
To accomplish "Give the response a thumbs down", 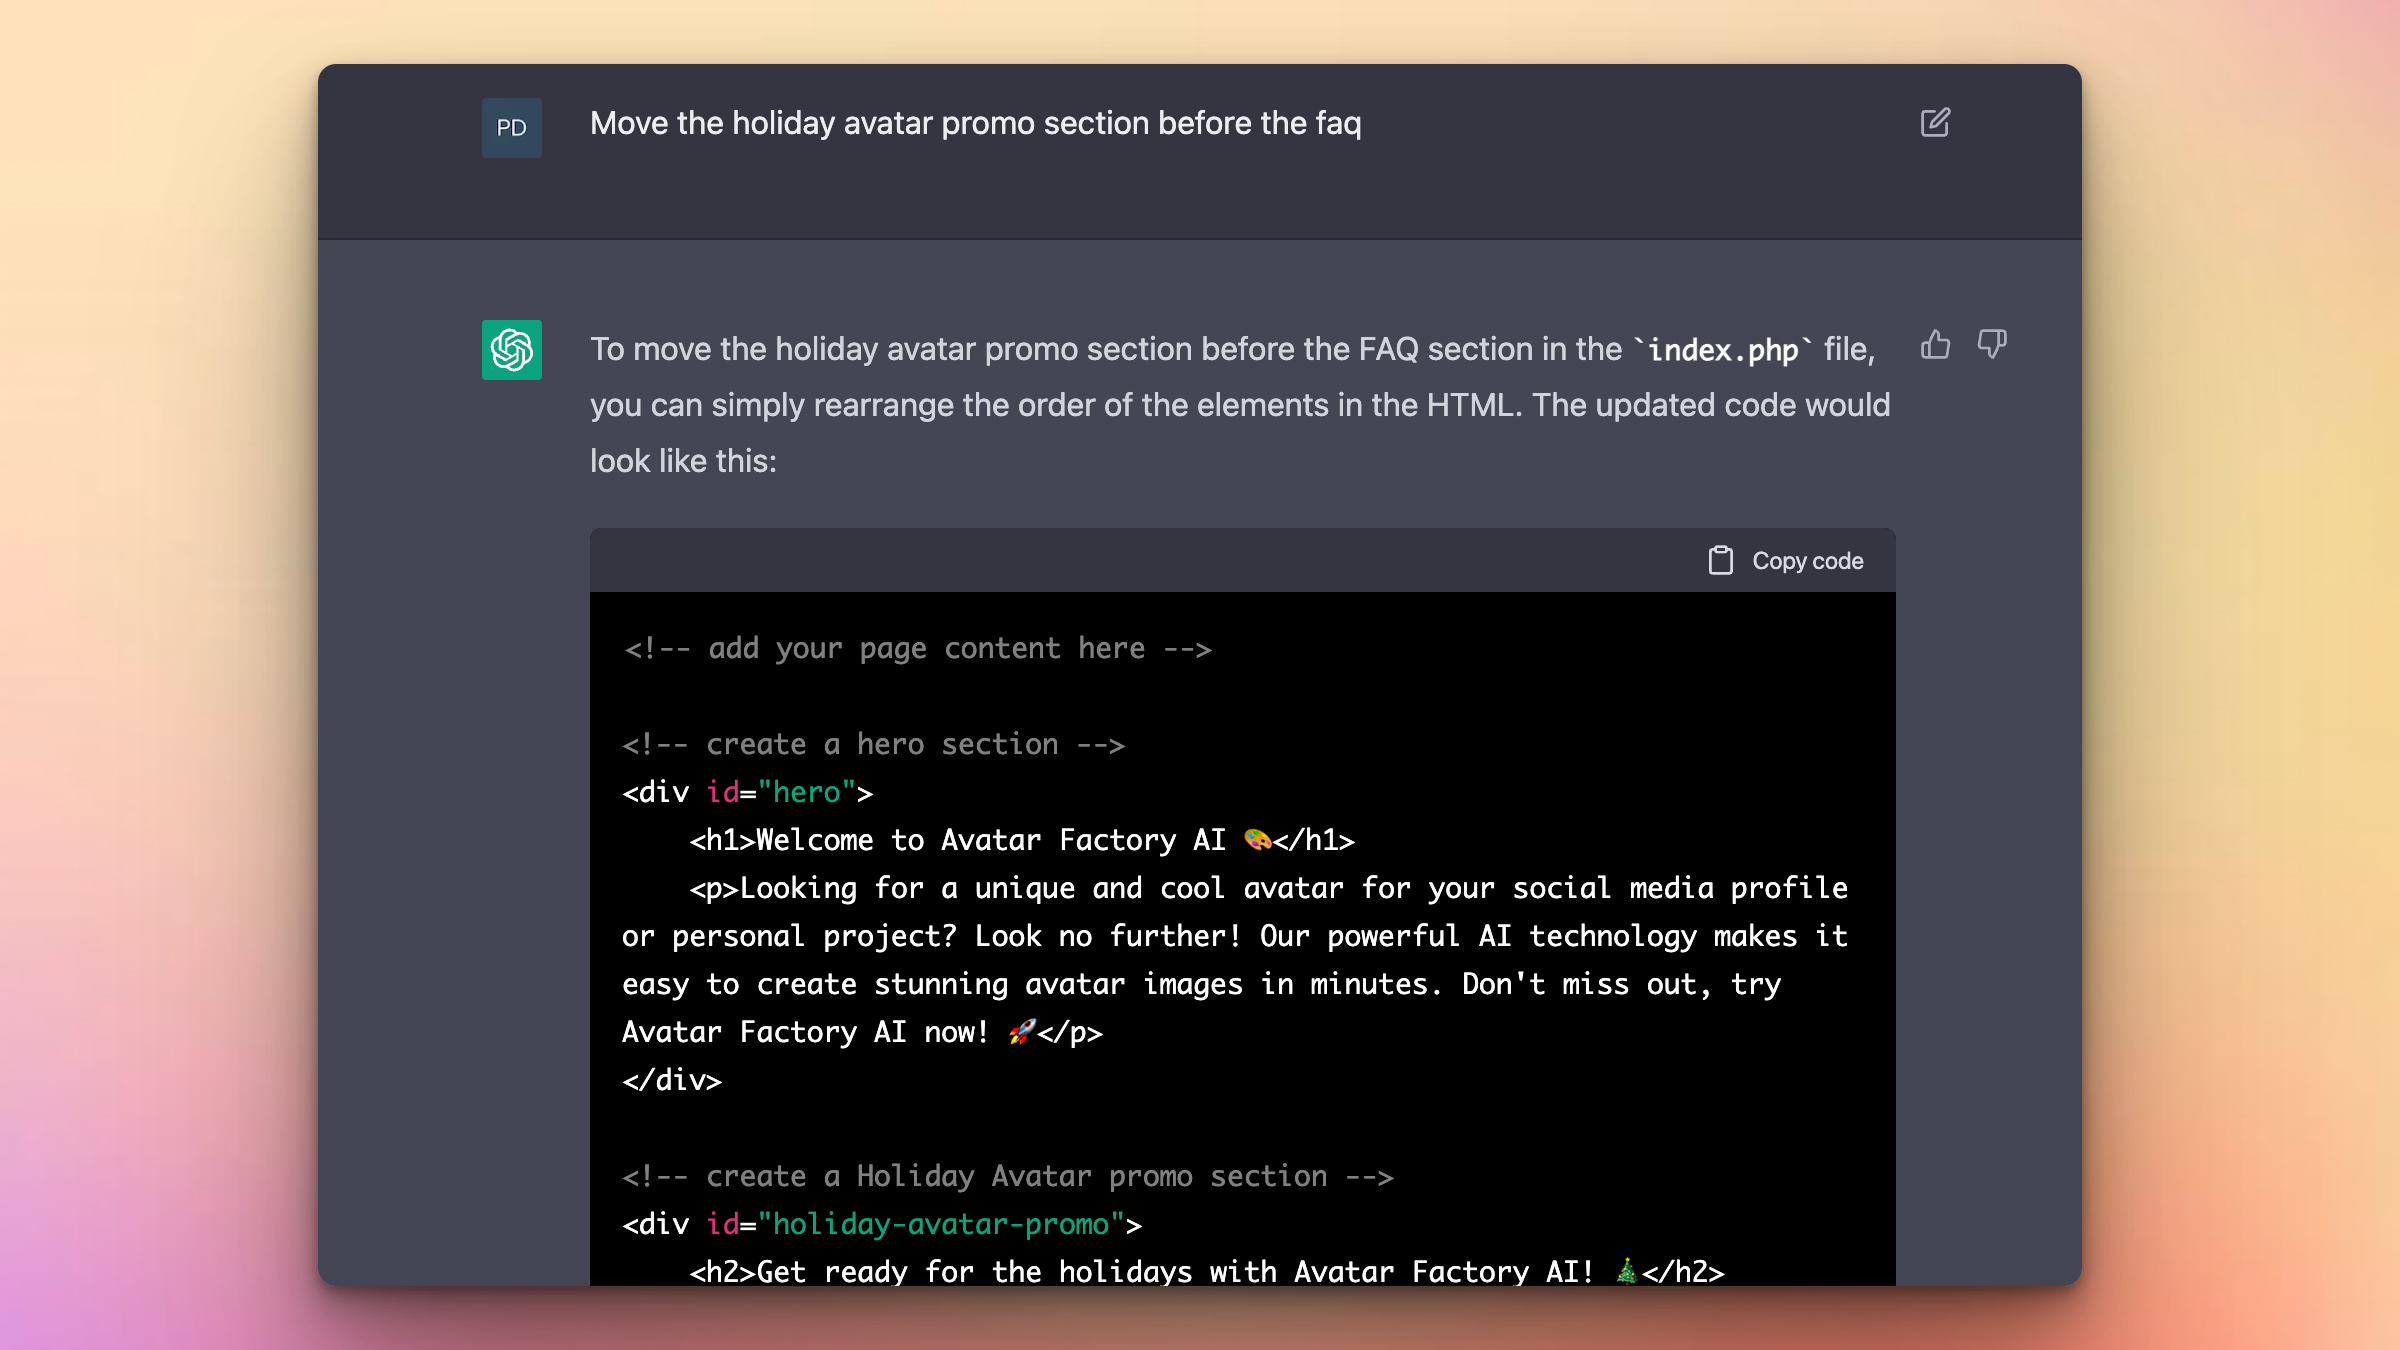I will point(1991,345).
